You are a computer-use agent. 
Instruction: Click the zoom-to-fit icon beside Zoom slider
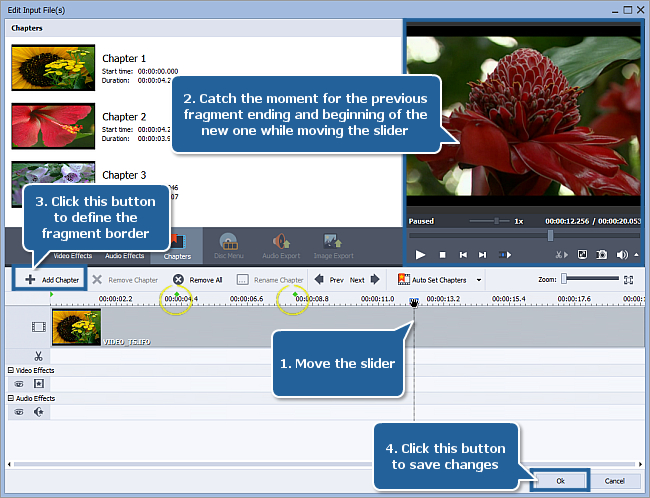tap(628, 280)
